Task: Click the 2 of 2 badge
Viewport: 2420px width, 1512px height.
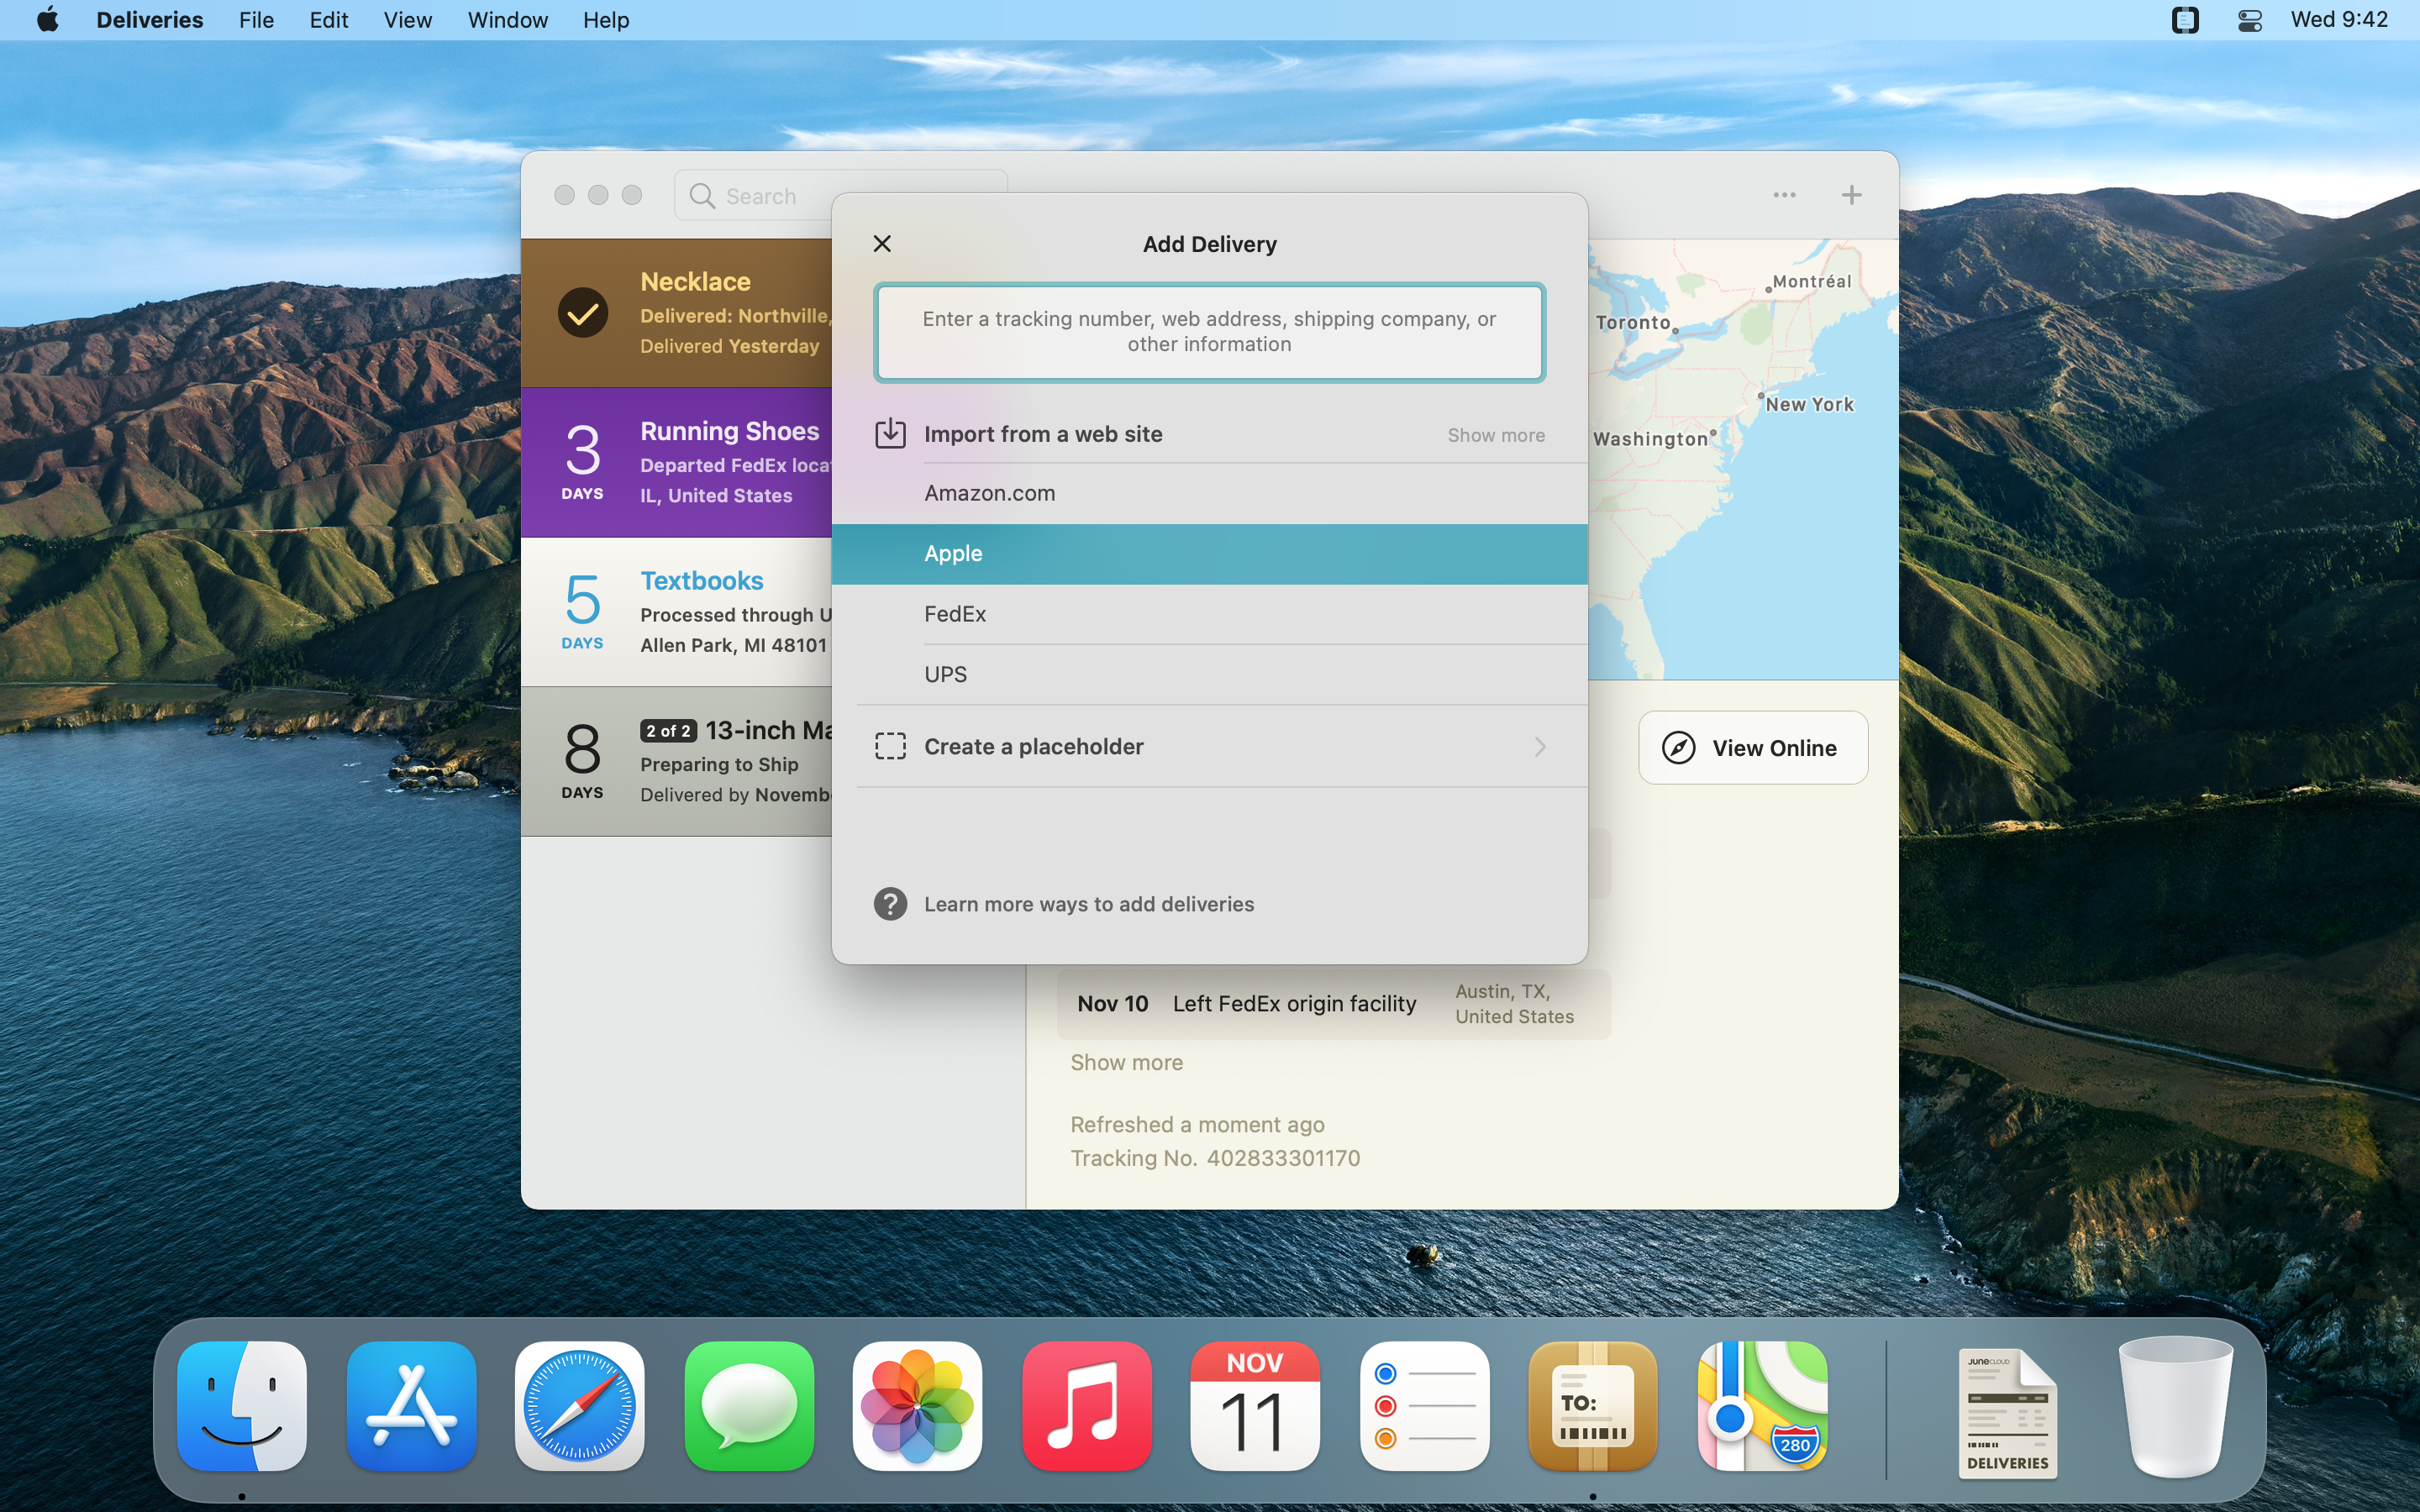Action: 668,731
